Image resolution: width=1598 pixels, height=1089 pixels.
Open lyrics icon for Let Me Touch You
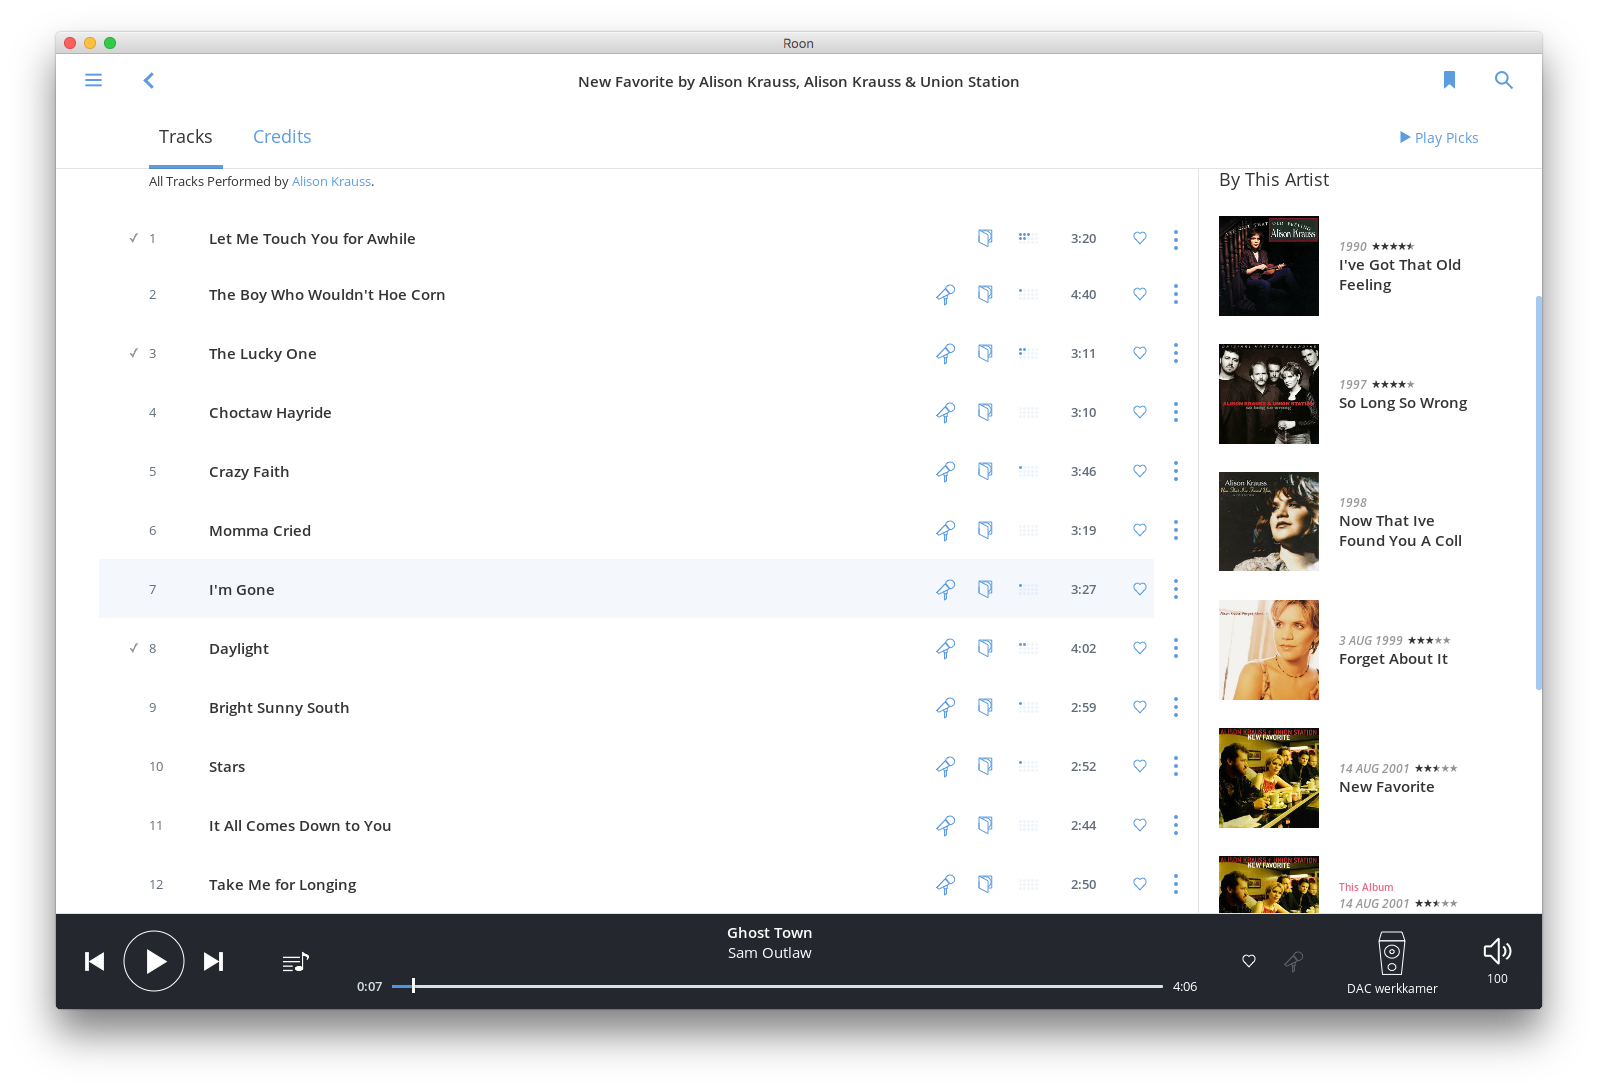[x=985, y=238]
